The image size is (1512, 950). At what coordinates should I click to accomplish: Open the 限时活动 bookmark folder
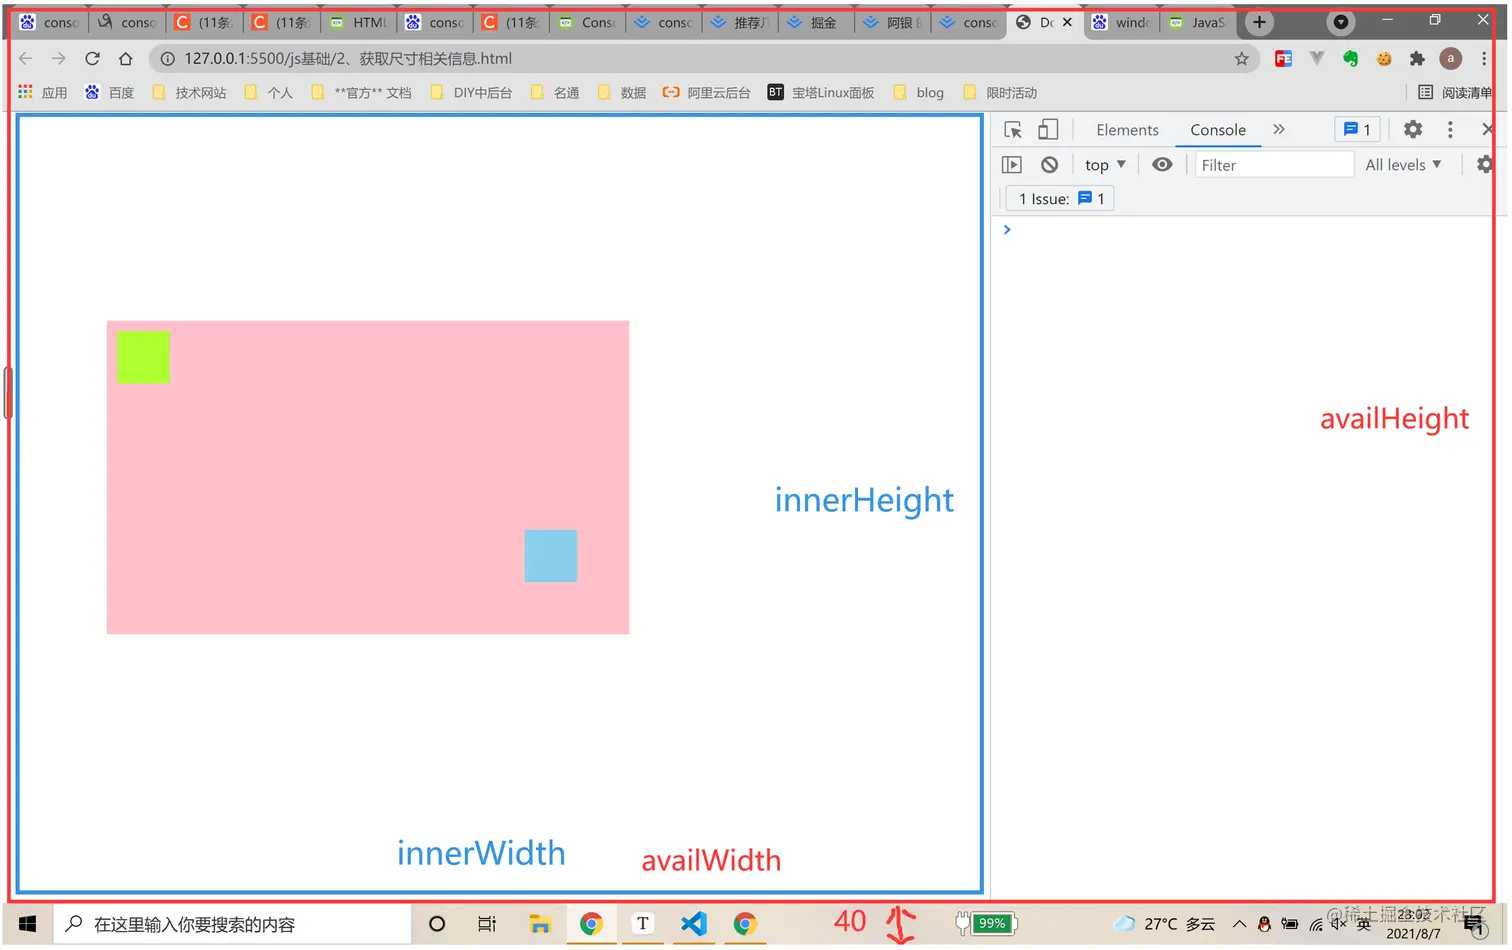[1000, 93]
